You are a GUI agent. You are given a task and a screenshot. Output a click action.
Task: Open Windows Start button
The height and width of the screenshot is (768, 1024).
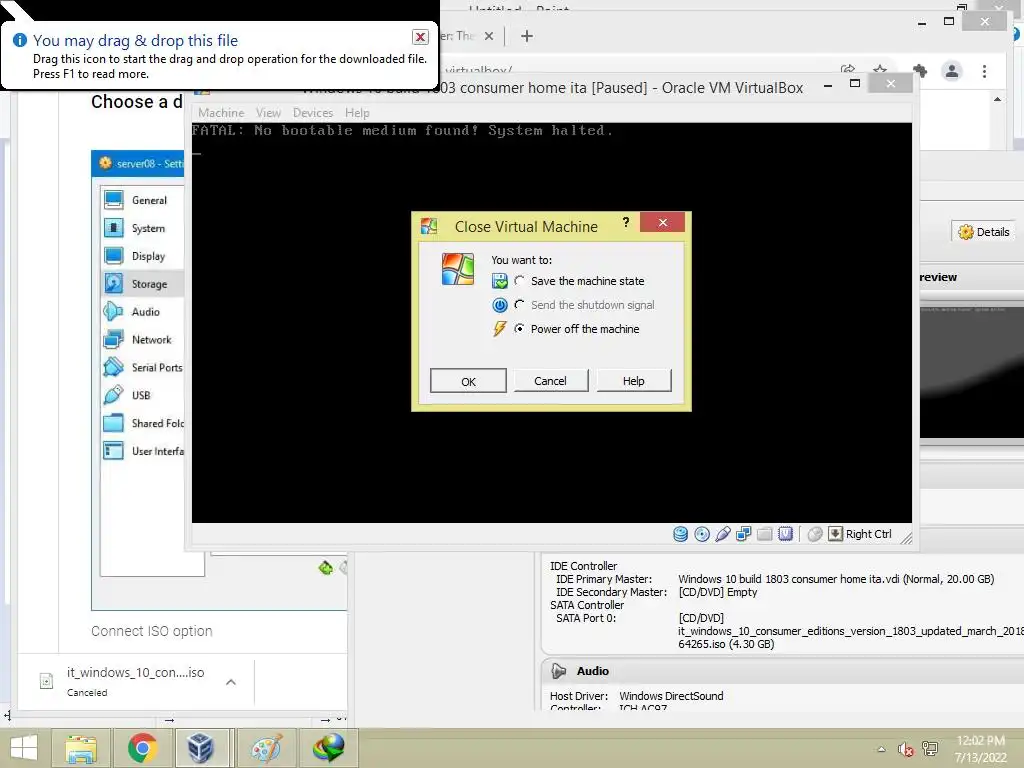(x=24, y=748)
